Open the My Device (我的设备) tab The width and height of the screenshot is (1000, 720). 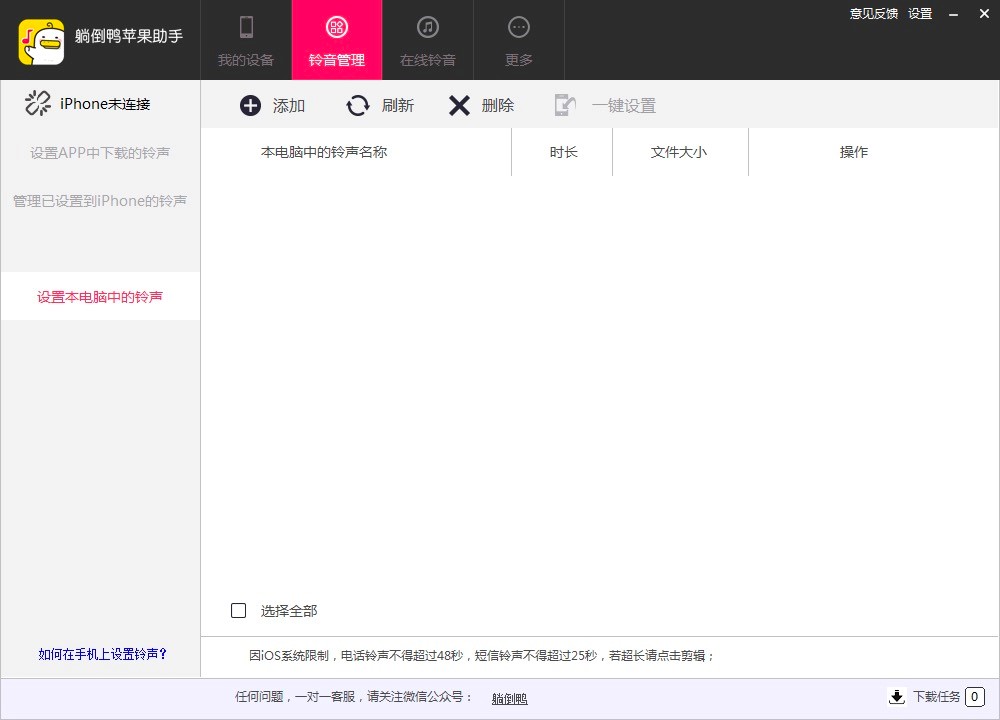click(x=246, y=41)
